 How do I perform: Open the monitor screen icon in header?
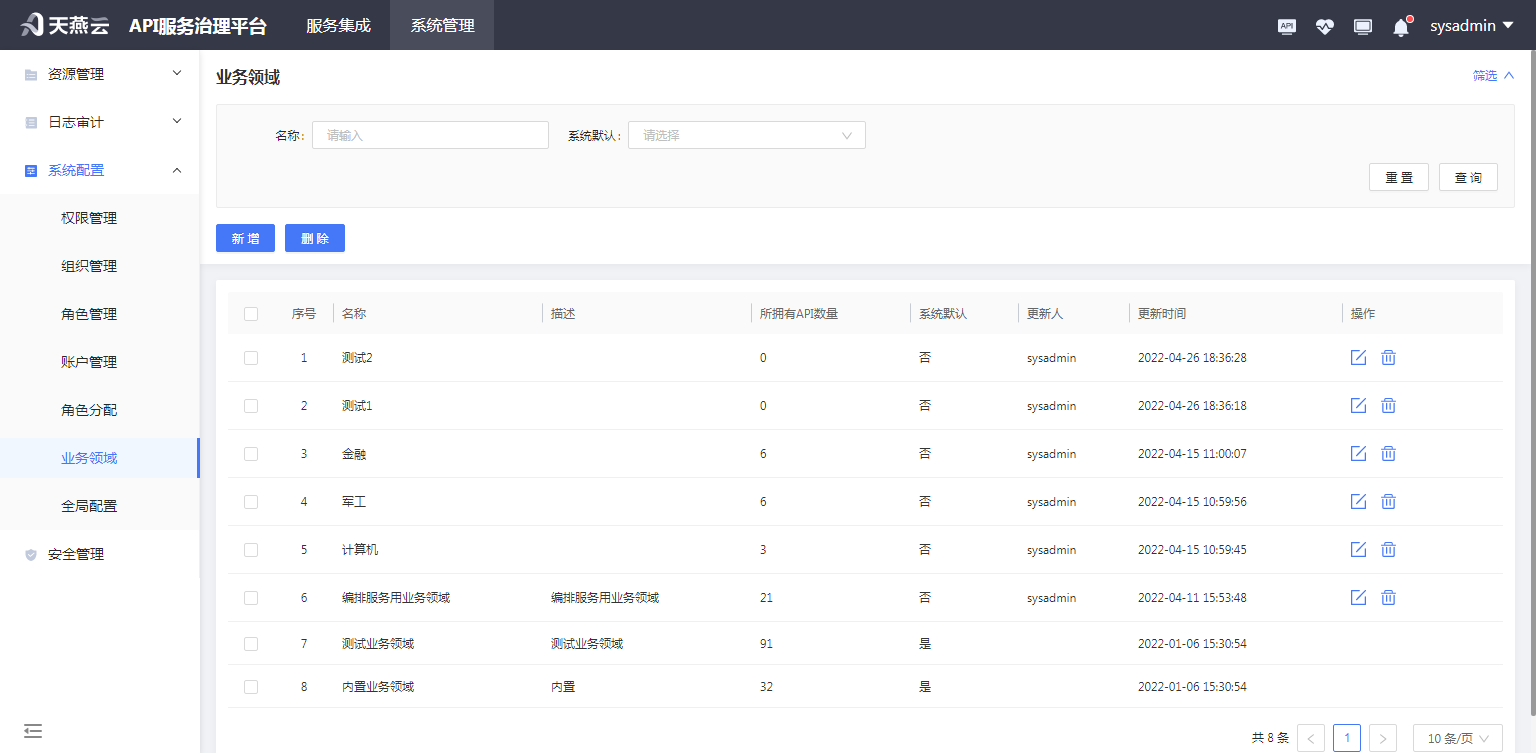(1362, 26)
